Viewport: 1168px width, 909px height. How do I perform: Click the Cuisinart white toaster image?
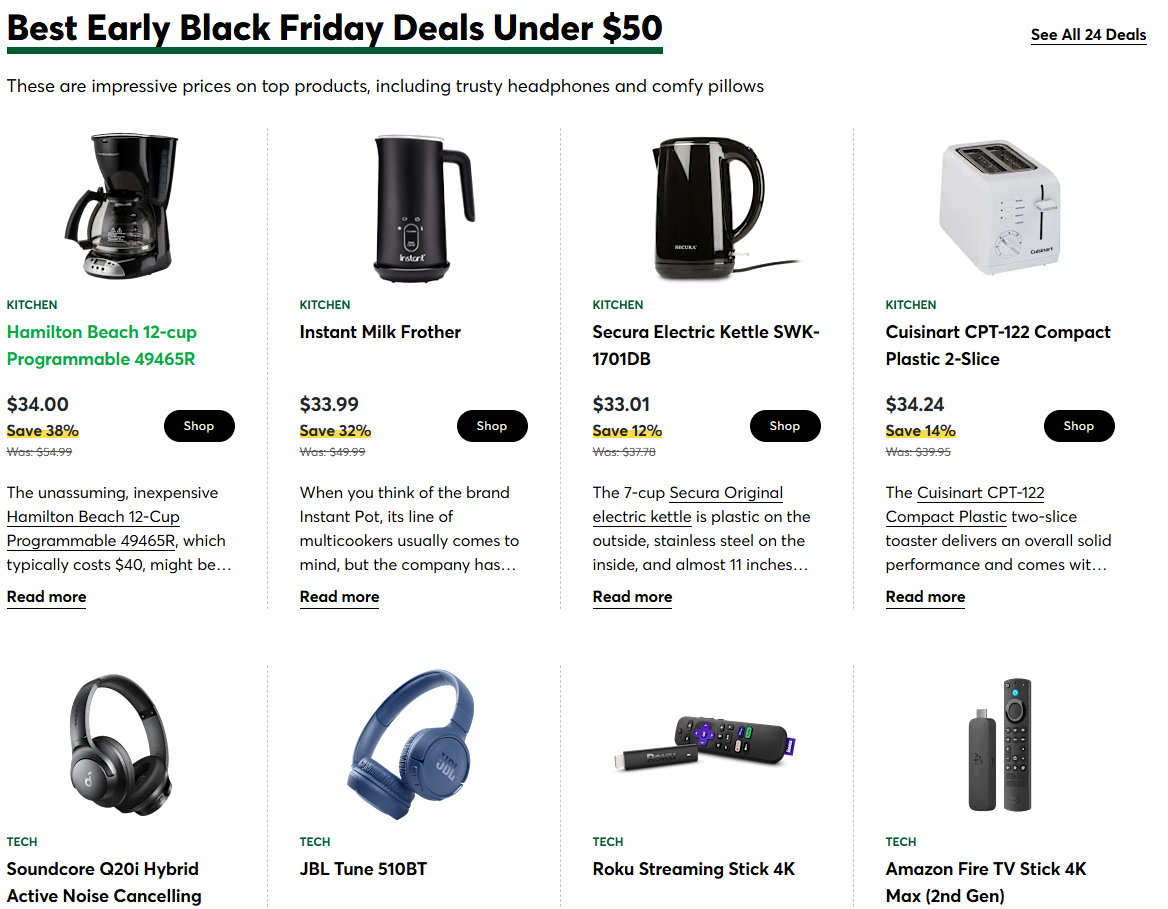998,204
